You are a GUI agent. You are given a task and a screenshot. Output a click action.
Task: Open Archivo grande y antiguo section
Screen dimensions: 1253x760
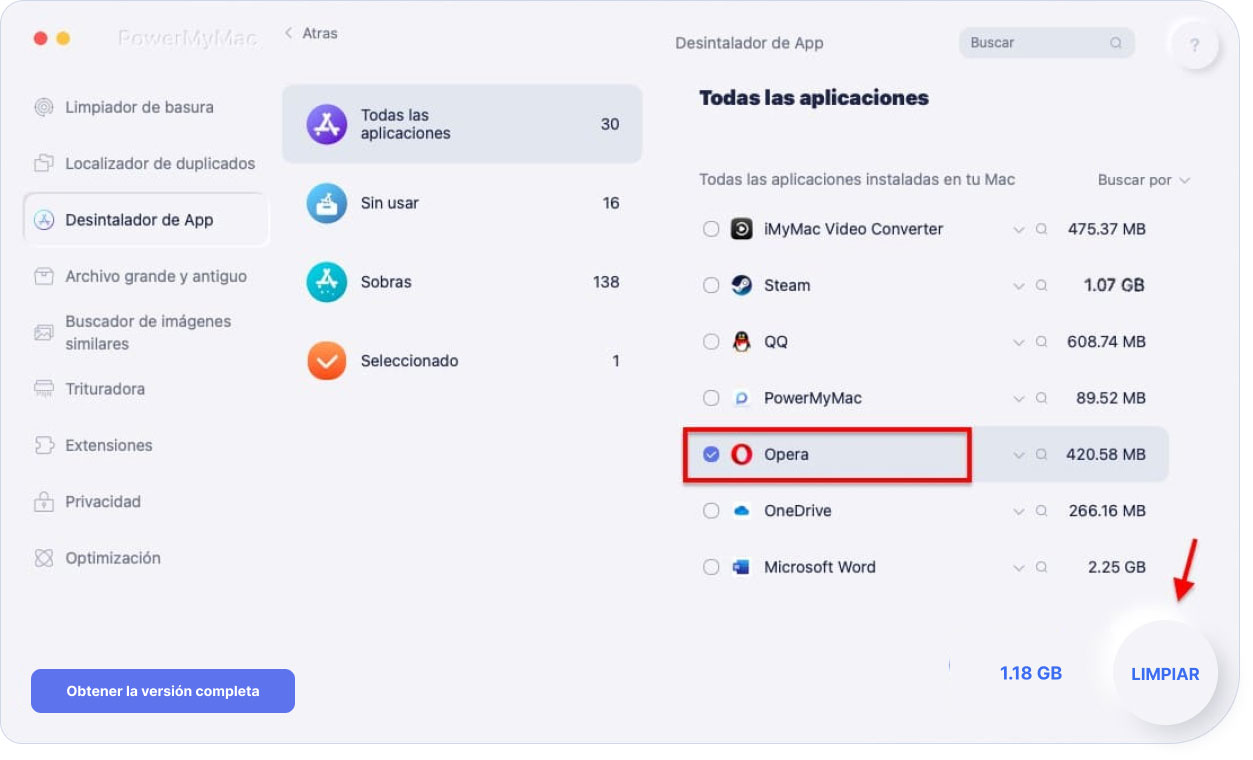[x=156, y=276]
